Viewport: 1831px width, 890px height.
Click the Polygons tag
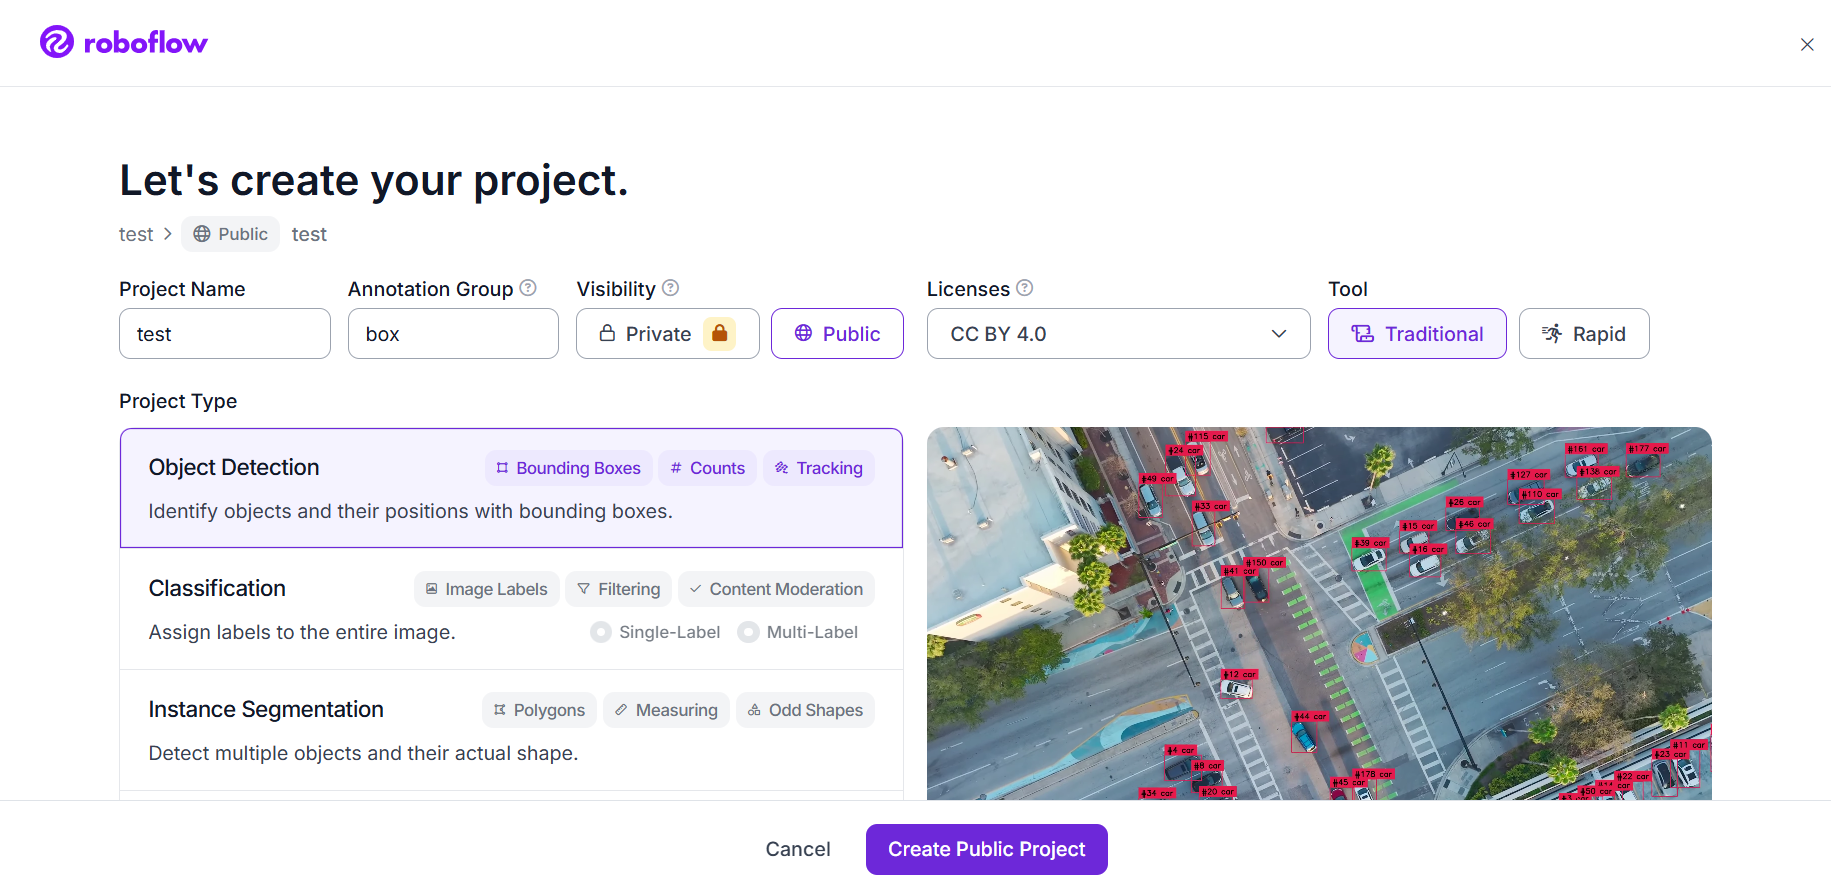(x=539, y=710)
